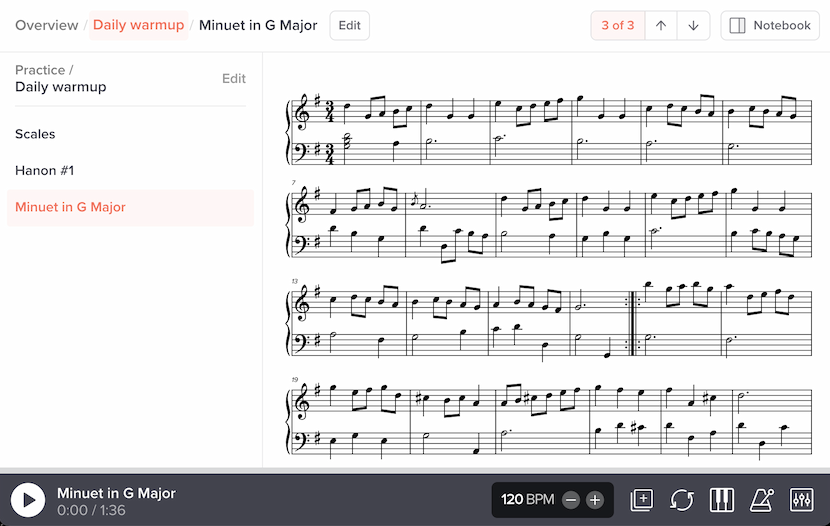Screen dimensions: 830x526
Task: Select Minuet in G Major in sidebar
Action: pos(70,208)
